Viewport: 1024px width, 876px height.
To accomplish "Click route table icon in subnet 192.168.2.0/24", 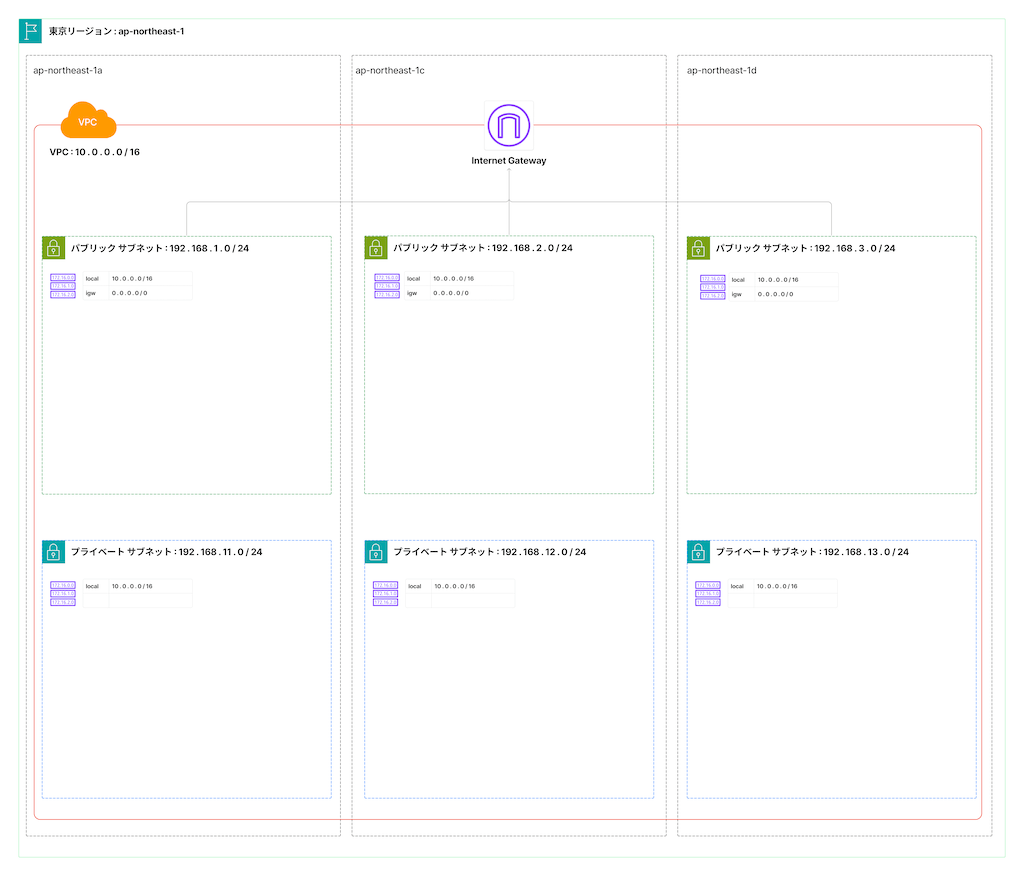I will click(387, 286).
